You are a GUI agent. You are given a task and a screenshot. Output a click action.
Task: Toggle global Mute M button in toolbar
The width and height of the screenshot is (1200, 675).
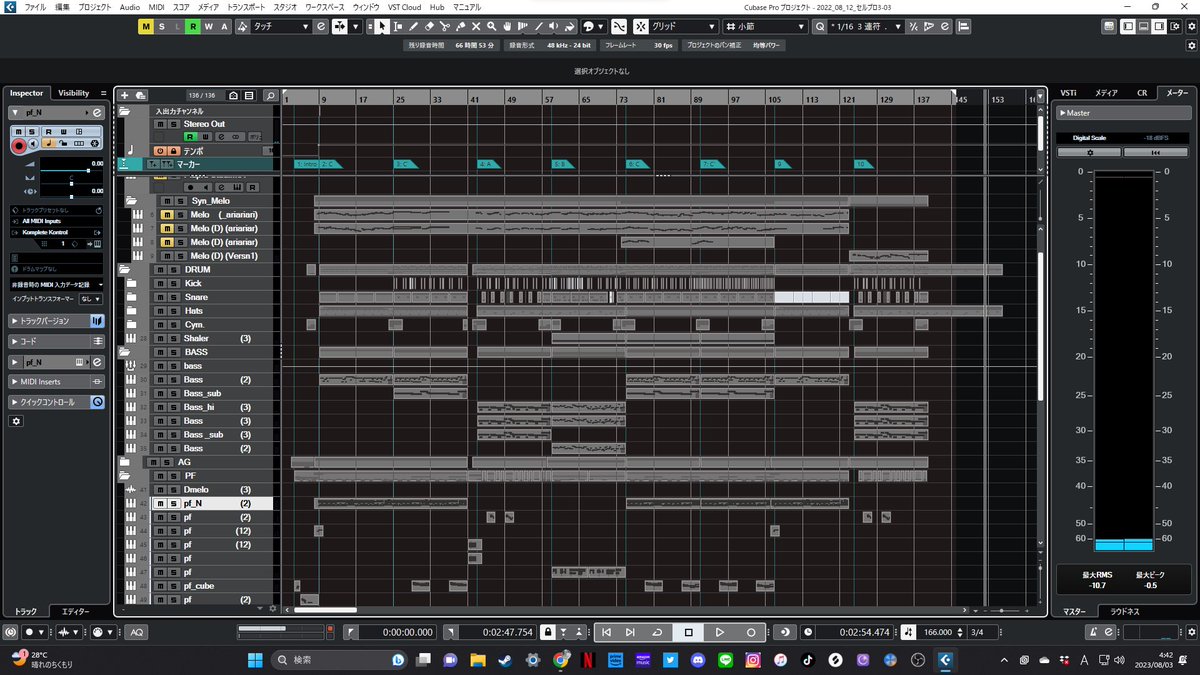pos(145,27)
